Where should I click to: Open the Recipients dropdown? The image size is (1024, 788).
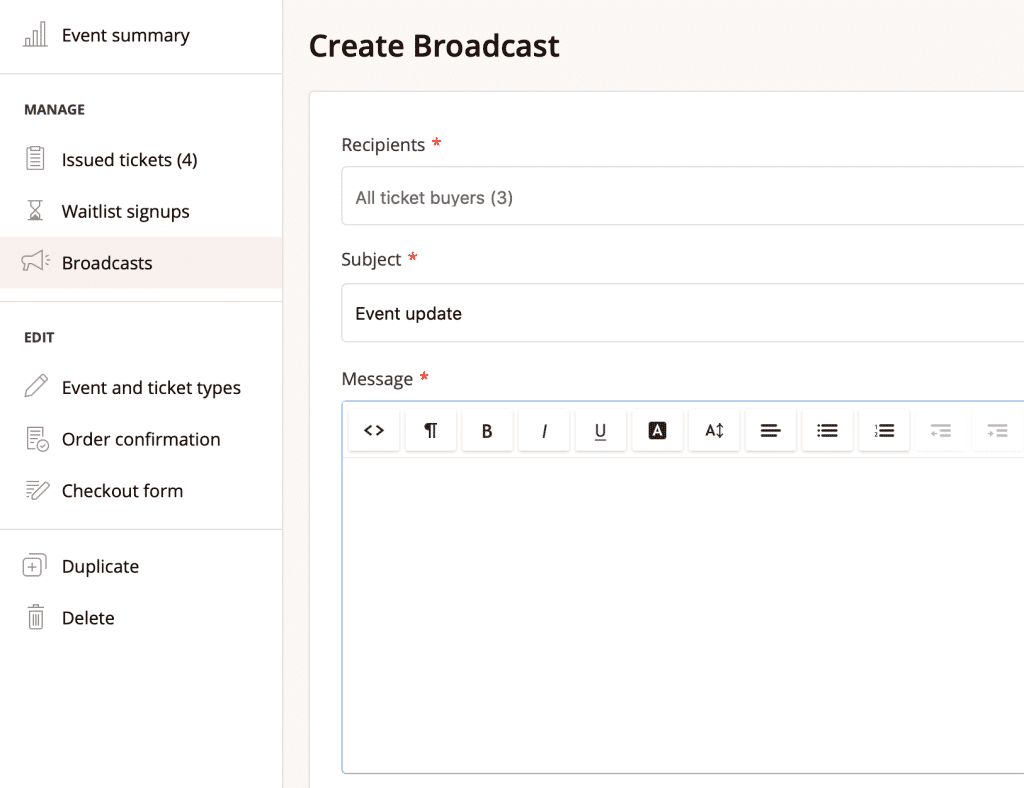[x=682, y=196]
